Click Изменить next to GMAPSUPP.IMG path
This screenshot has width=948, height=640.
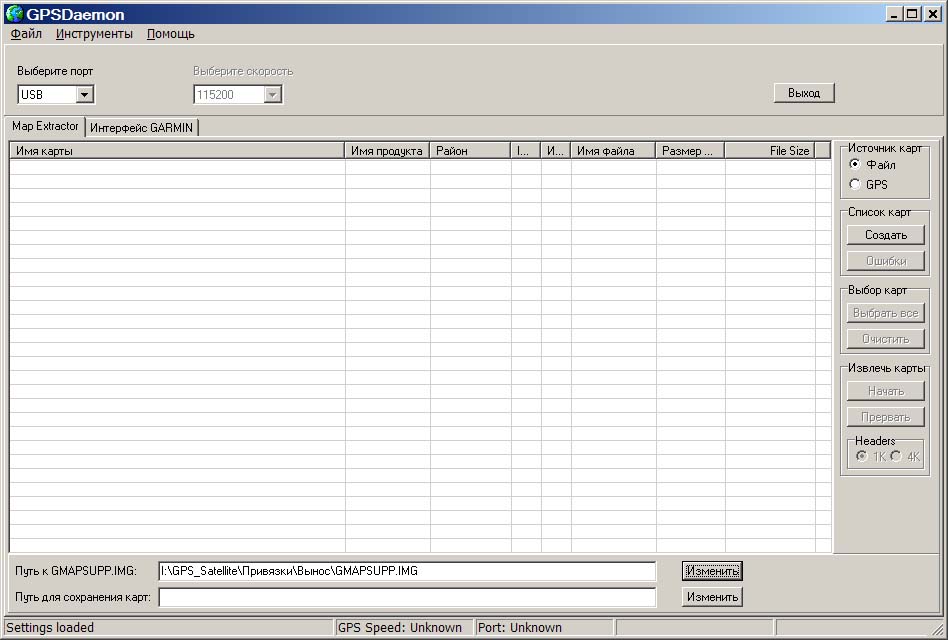[712, 571]
